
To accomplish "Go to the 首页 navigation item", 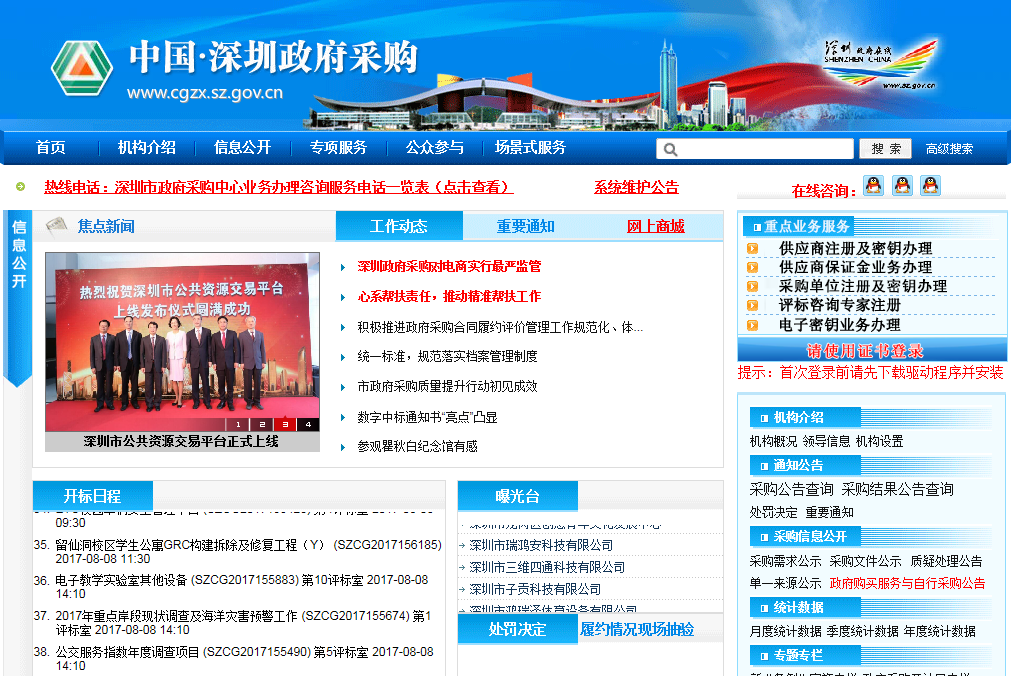I will (x=50, y=148).
